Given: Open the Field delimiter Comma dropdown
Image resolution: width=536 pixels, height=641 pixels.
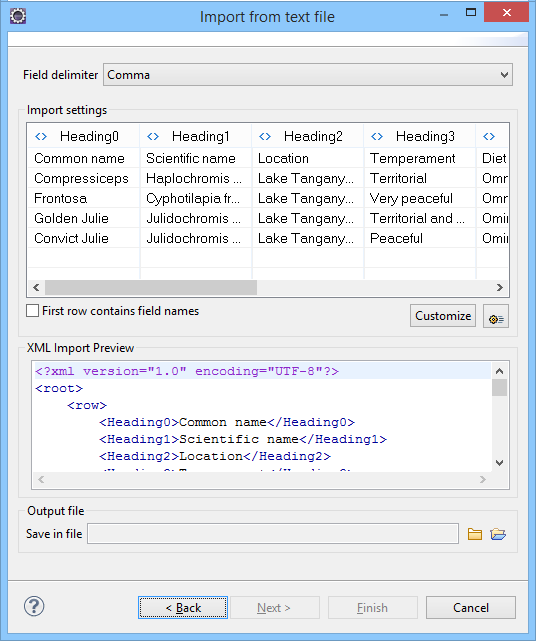Looking at the screenshot, I should coord(308,75).
